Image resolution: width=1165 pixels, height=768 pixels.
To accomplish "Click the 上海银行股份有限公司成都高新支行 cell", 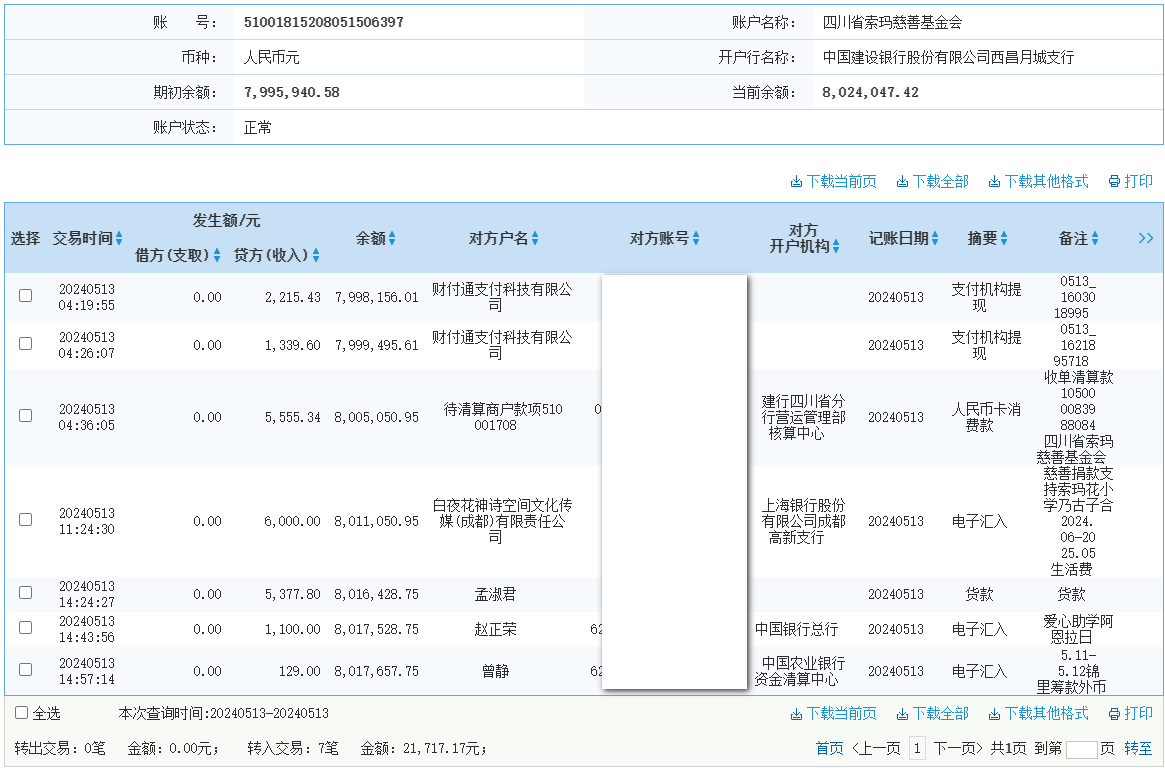I will (x=802, y=521).
